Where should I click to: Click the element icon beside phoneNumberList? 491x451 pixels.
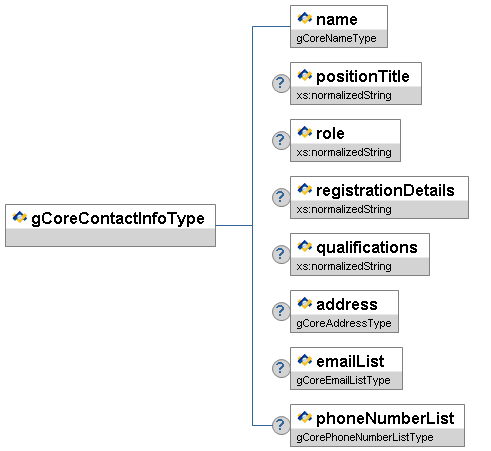coord(305,417)
